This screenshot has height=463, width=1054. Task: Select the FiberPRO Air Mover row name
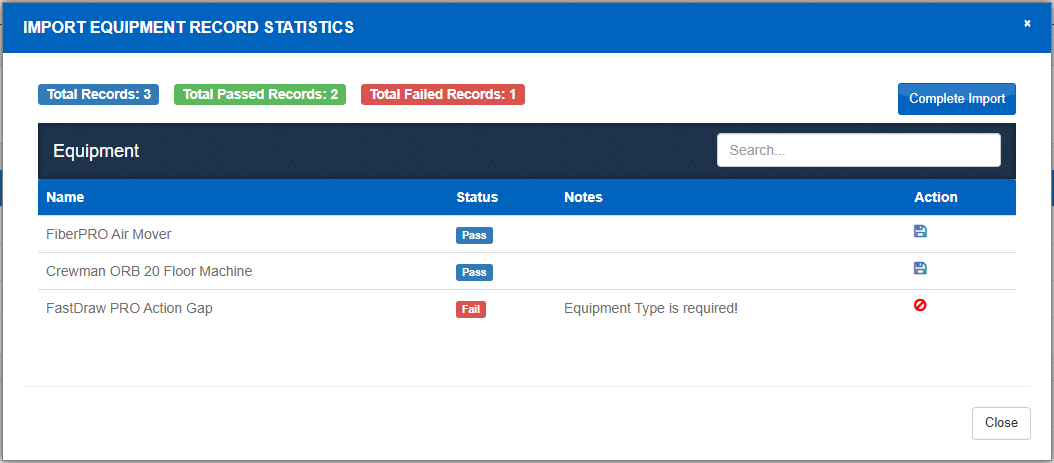(109, 234)
